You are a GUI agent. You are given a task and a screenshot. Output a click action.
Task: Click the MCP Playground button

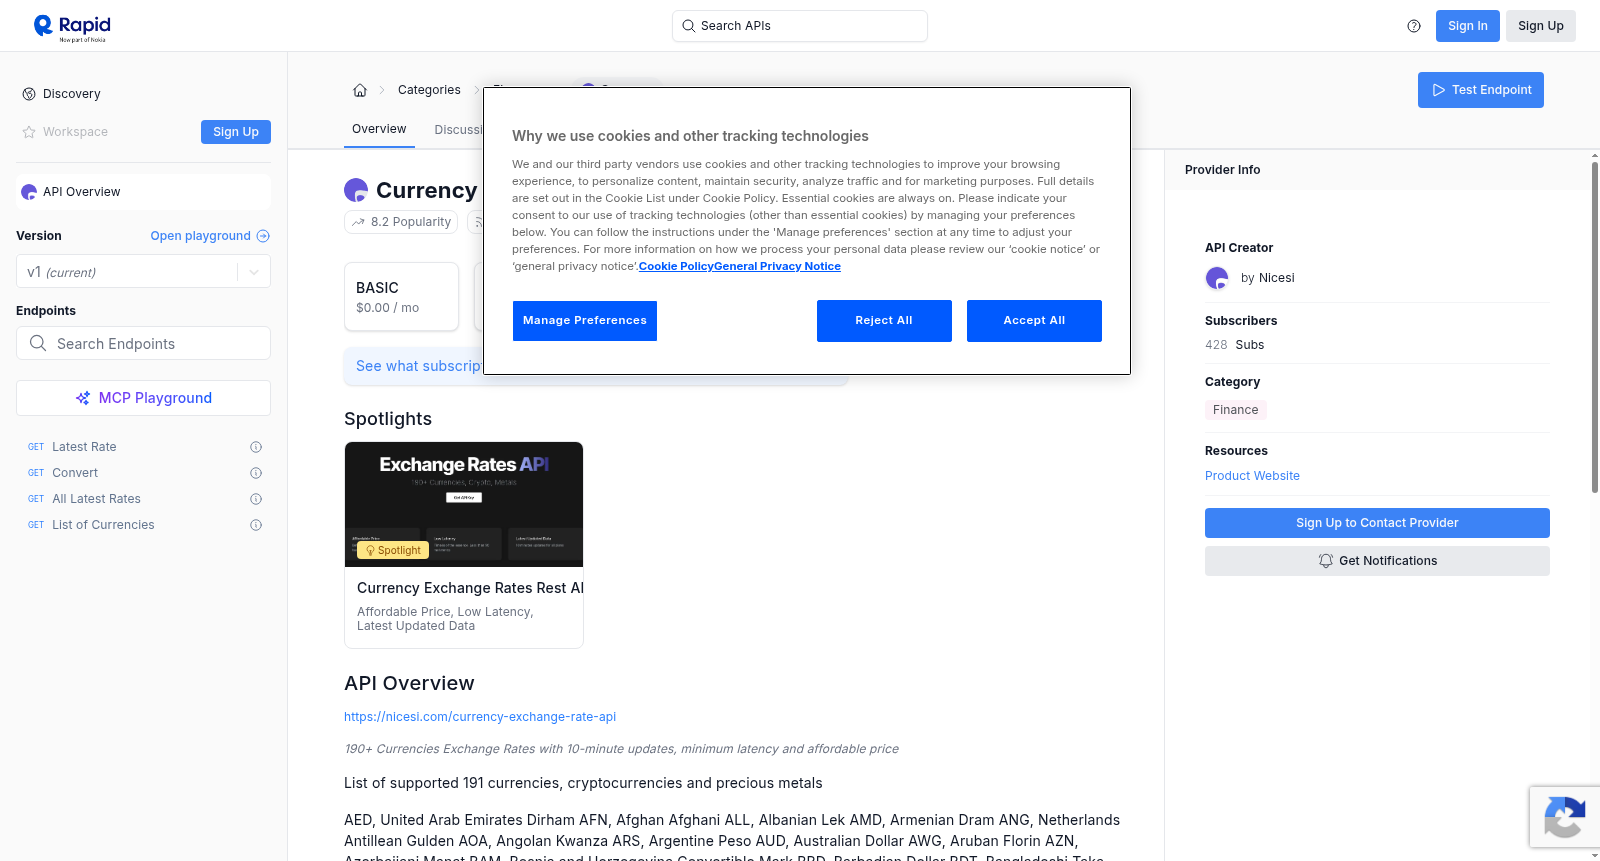coord(143,398)
